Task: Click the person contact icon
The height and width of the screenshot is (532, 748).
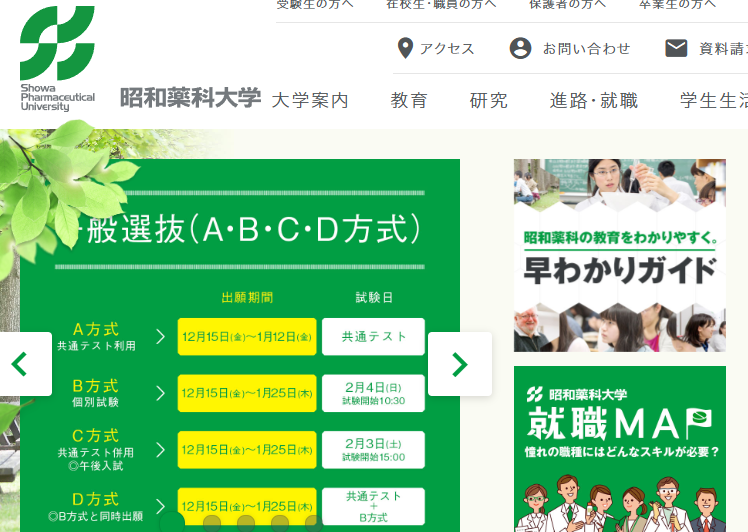Action: click(520, 48)
